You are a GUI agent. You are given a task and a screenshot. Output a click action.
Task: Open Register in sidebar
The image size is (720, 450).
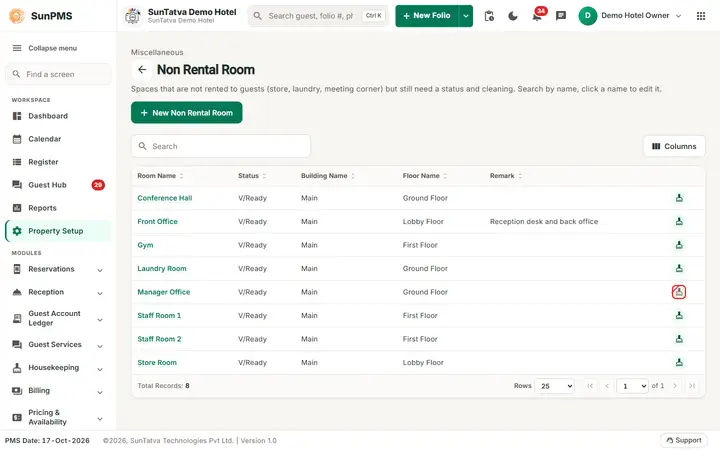coord(58,162)
